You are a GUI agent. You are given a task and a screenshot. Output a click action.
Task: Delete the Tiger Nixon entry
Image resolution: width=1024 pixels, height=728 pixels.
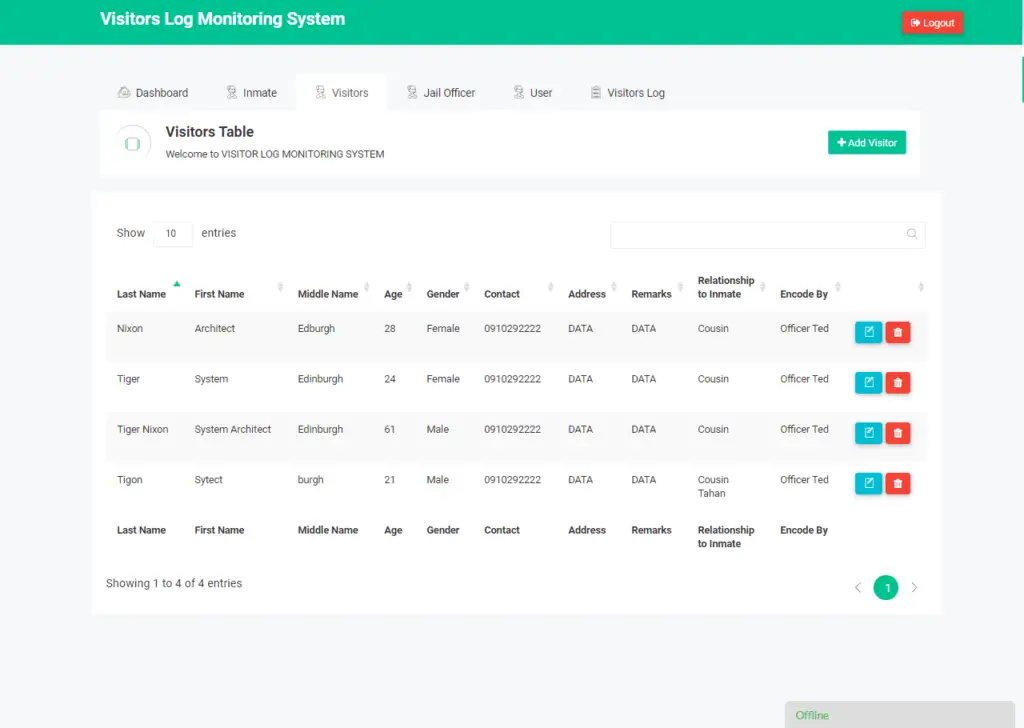coord(898,433)
